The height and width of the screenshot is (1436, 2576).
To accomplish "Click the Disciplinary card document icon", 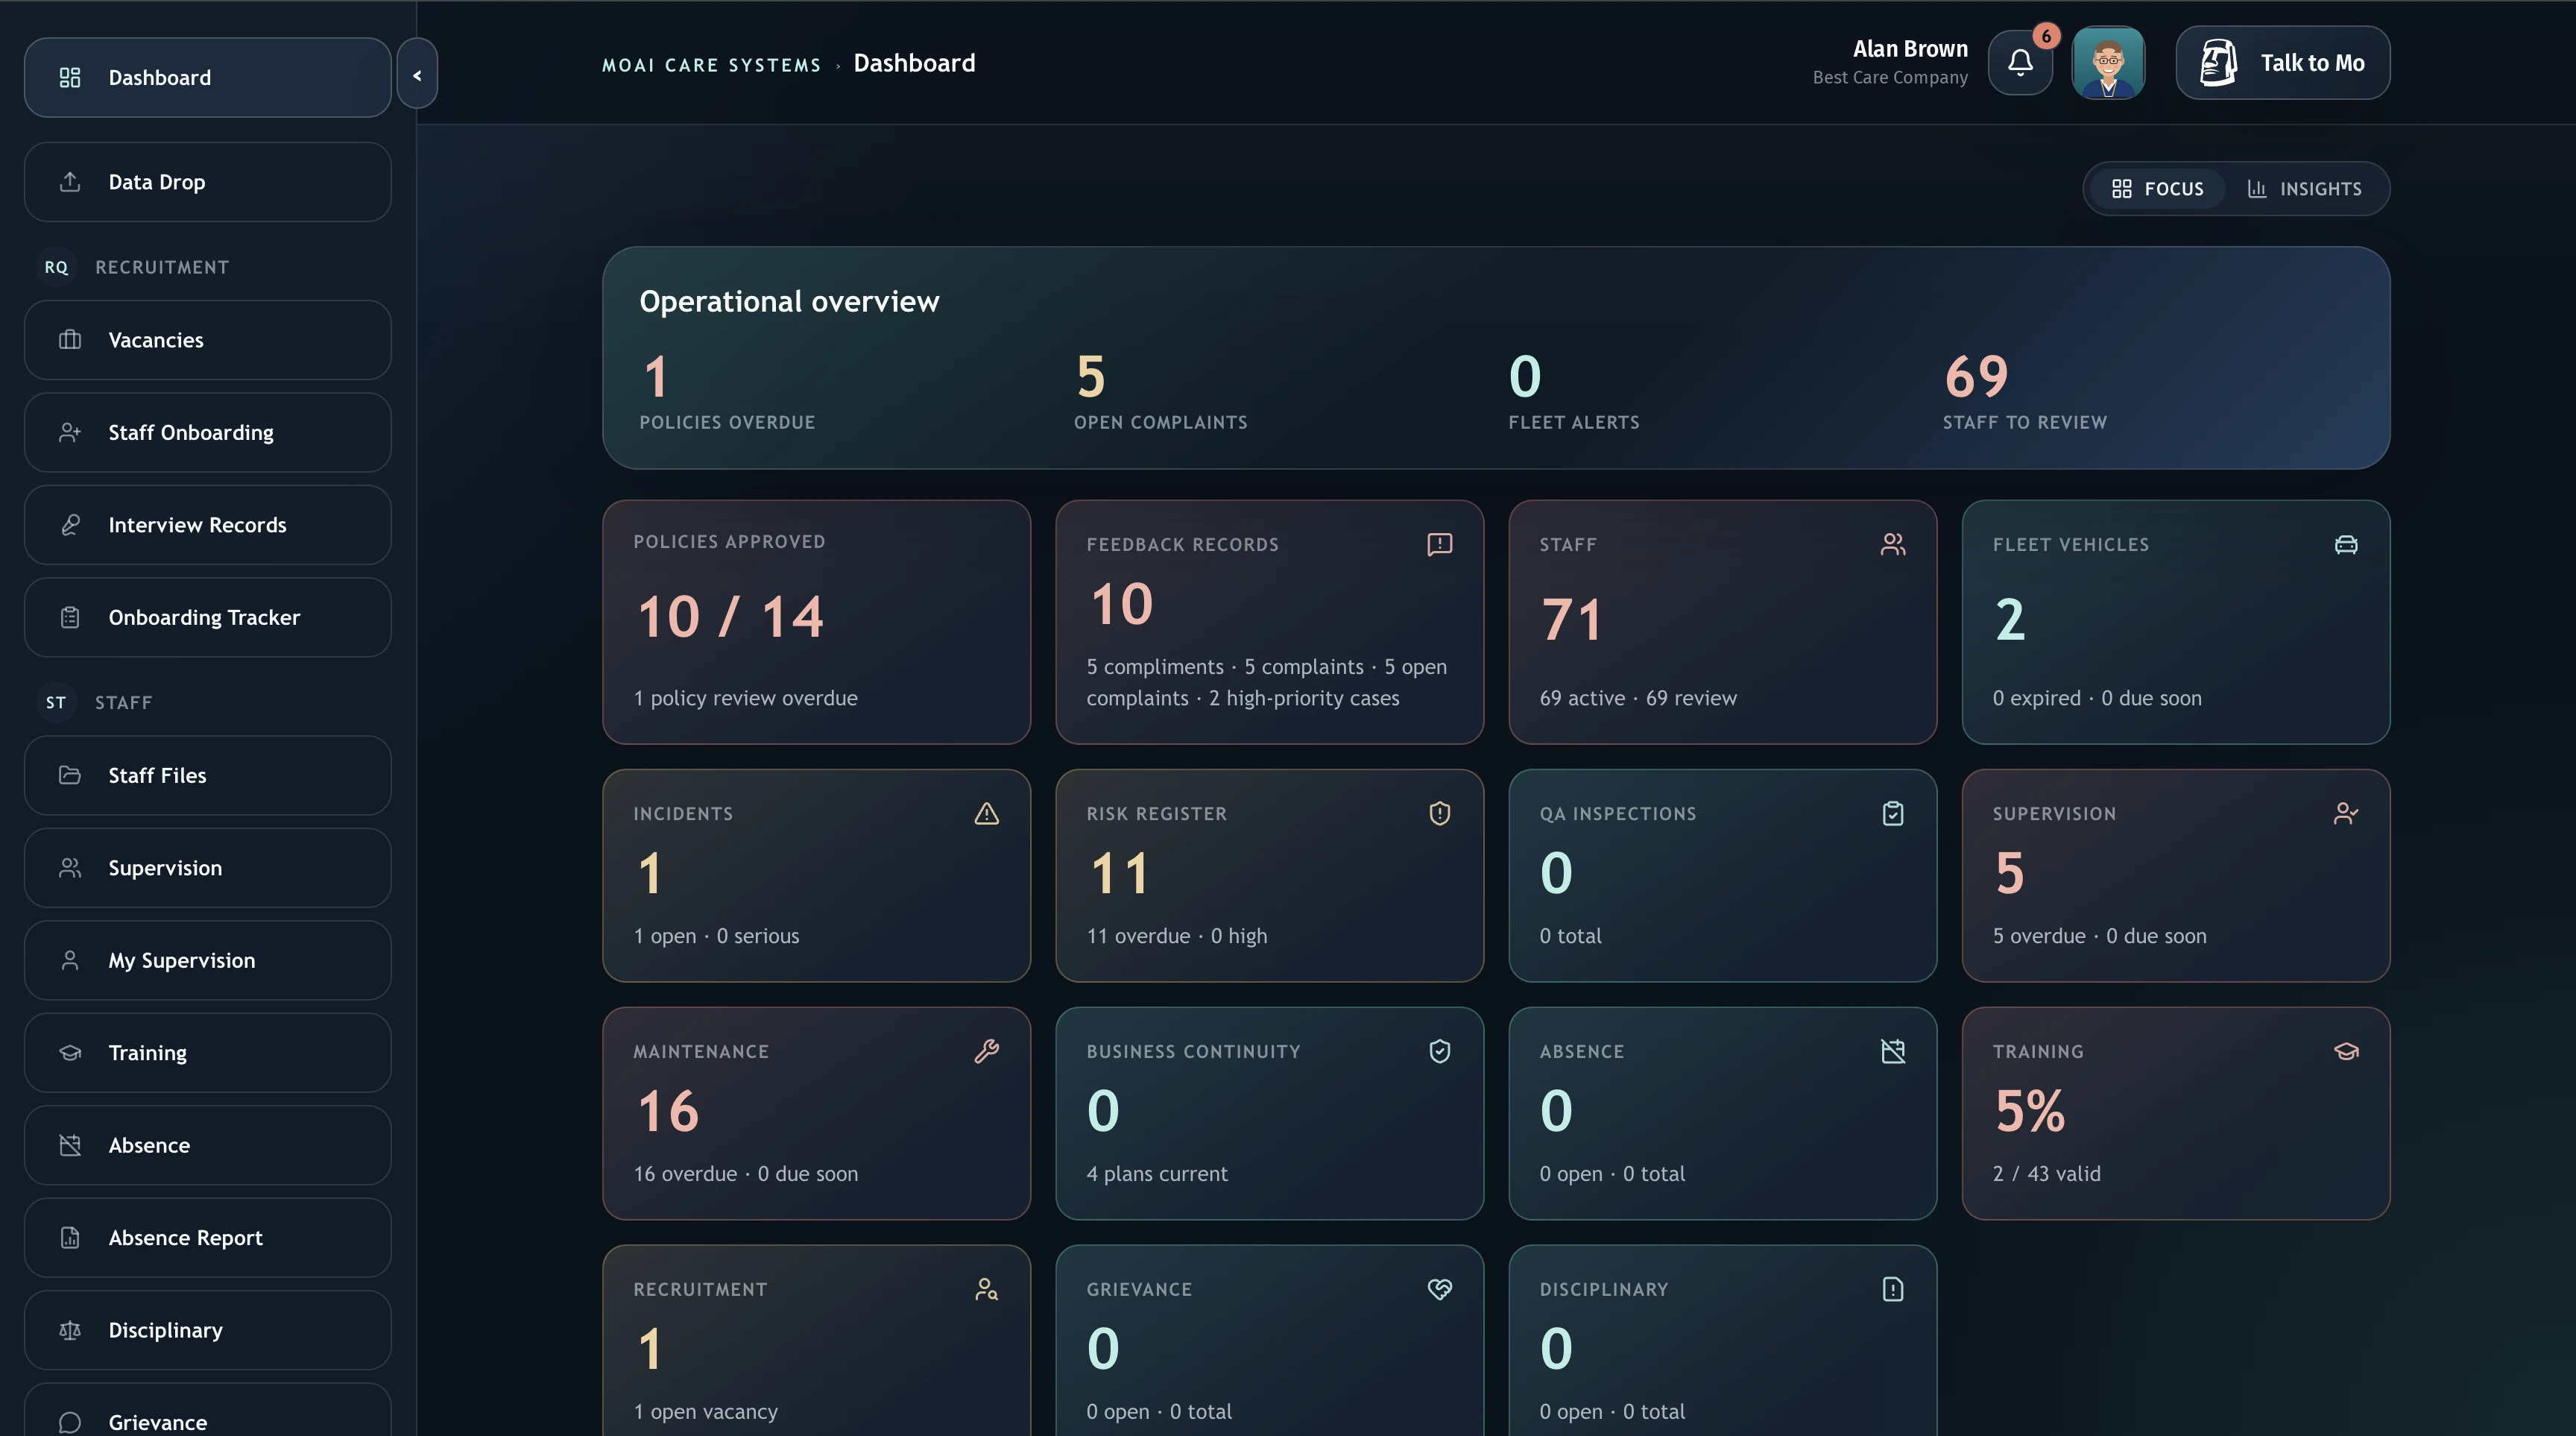I will point(1893,1289).
